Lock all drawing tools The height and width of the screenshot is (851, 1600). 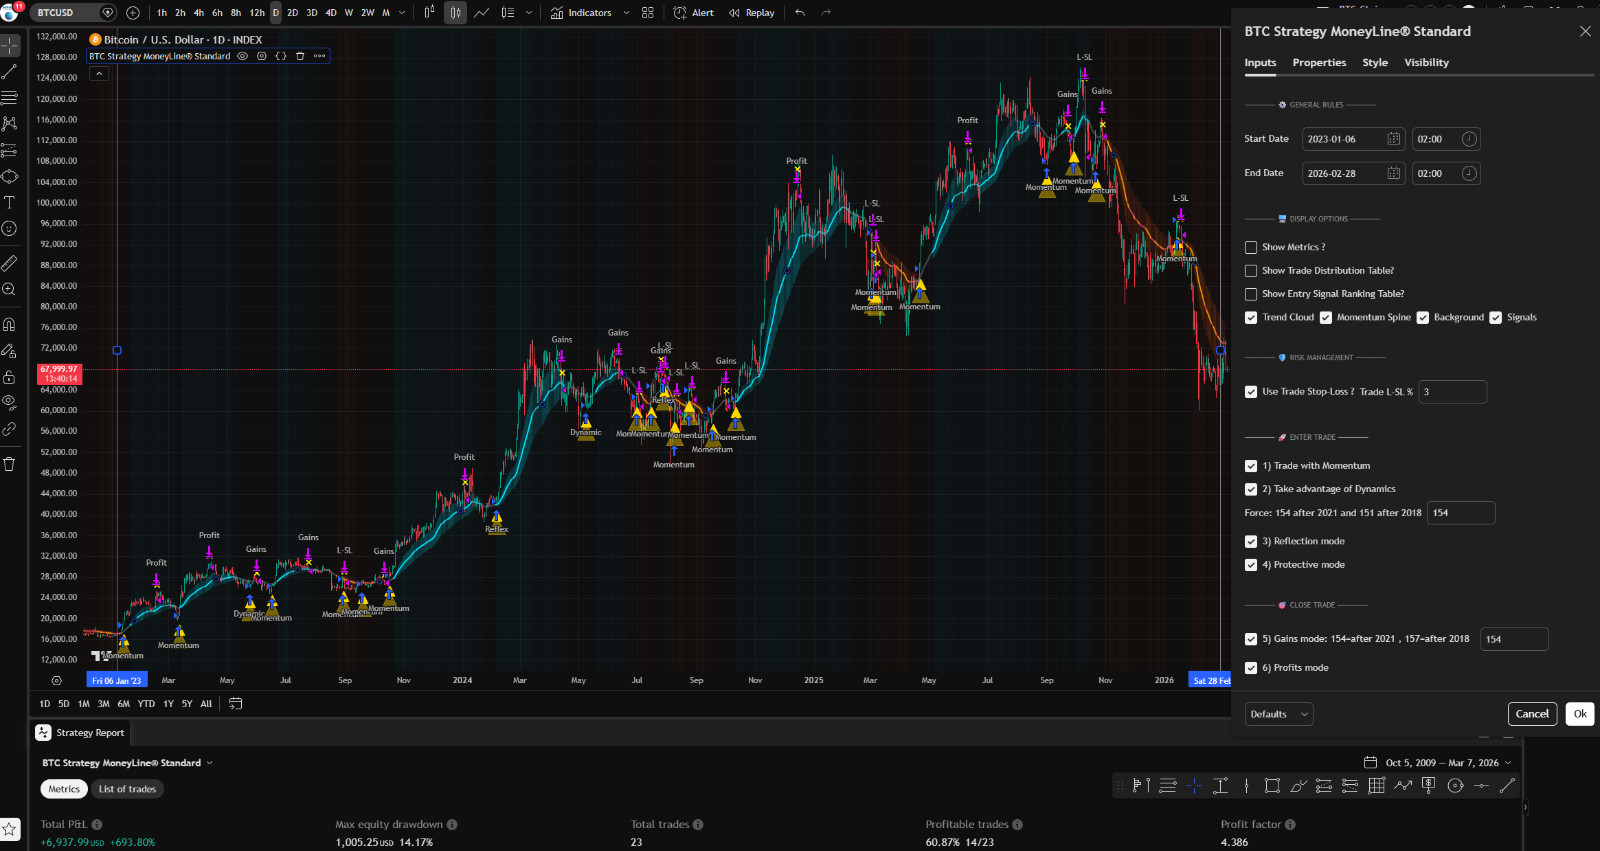click(x=9, y=377)
